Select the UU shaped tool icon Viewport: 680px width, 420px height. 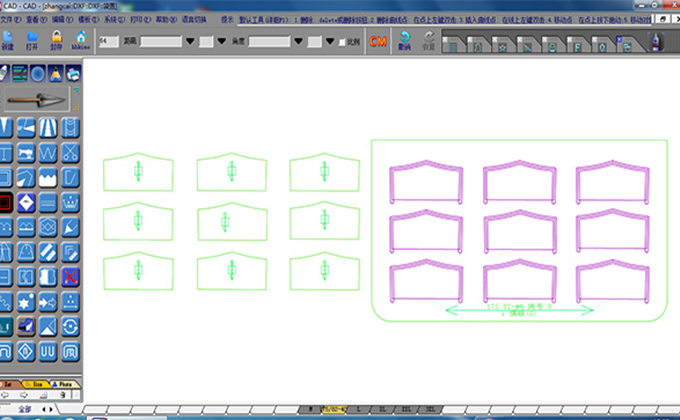(x=48, y=351)
